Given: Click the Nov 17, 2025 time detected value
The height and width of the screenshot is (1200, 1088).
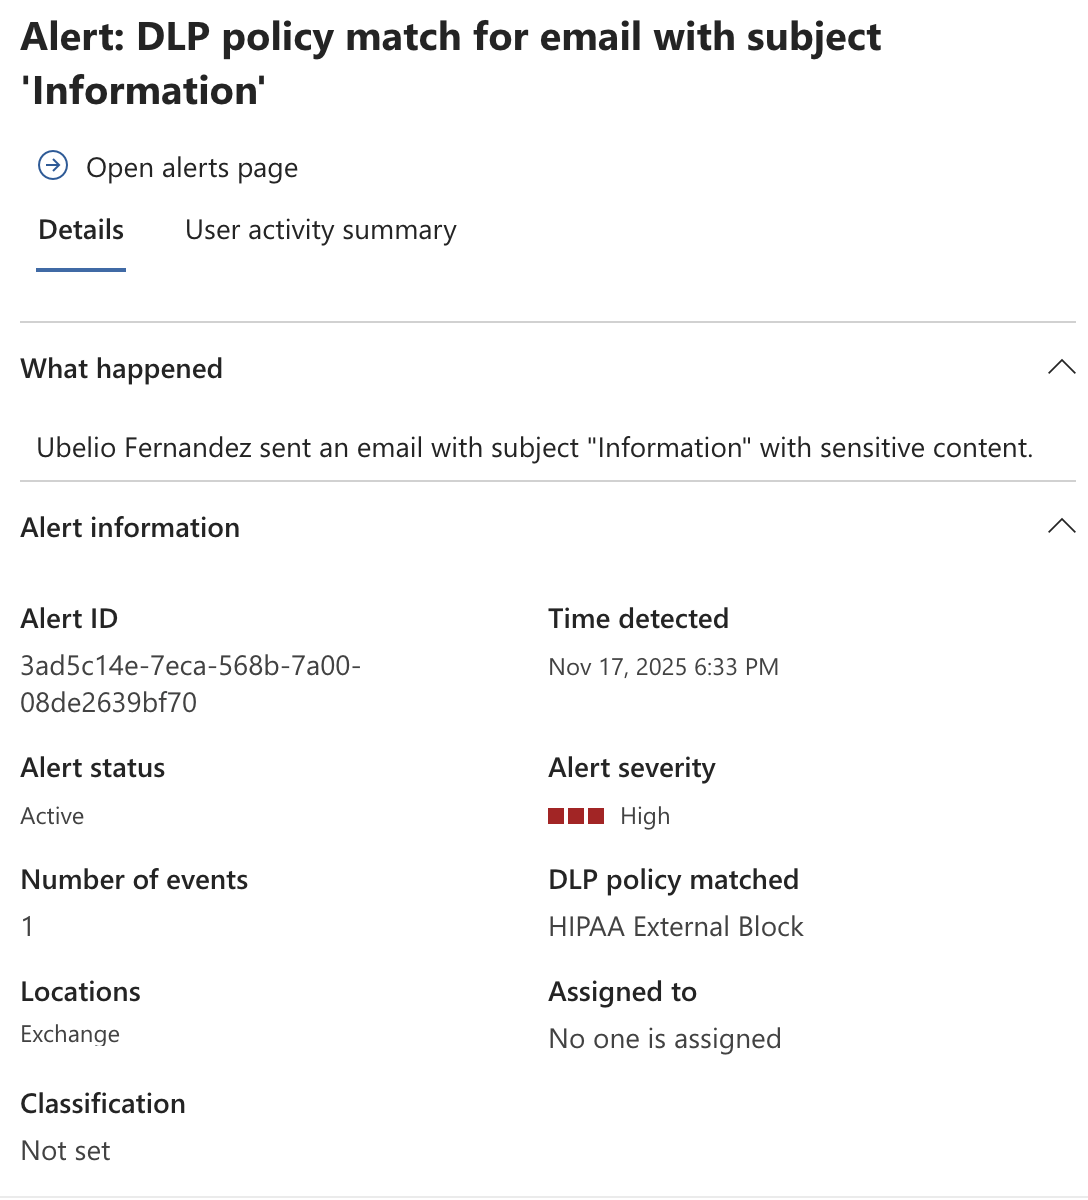Looking at the screenshot, I should pos(663,667).
